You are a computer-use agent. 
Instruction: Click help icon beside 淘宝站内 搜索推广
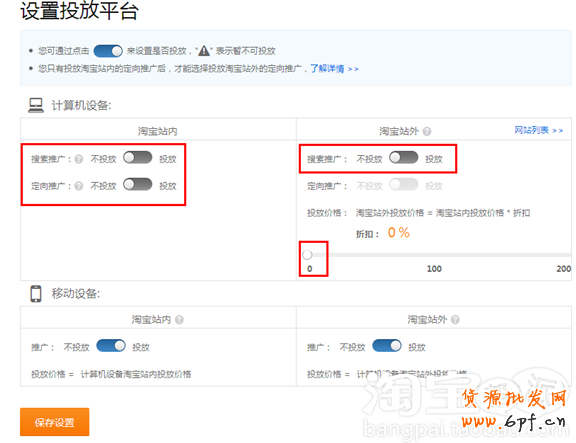coord(79,159)
